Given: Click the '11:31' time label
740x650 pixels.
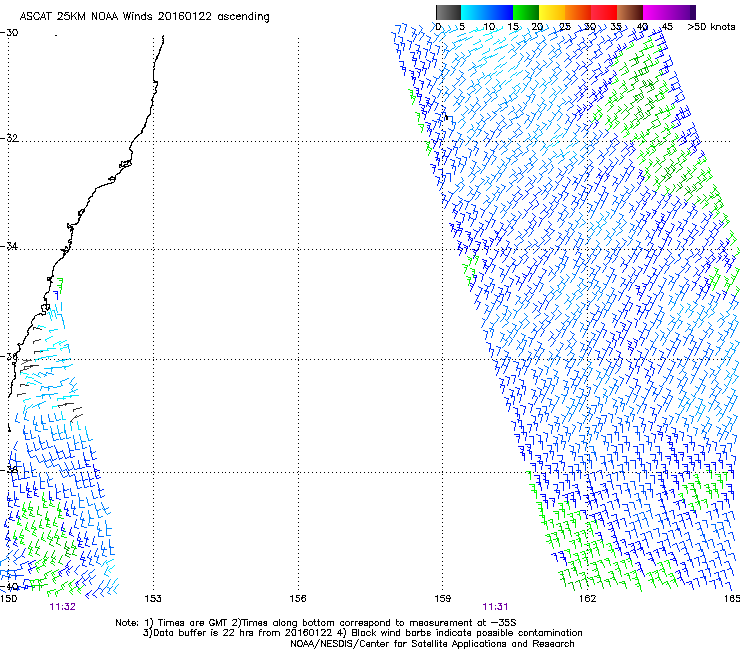Looking at the screenshot, I should tap(495, 607).
